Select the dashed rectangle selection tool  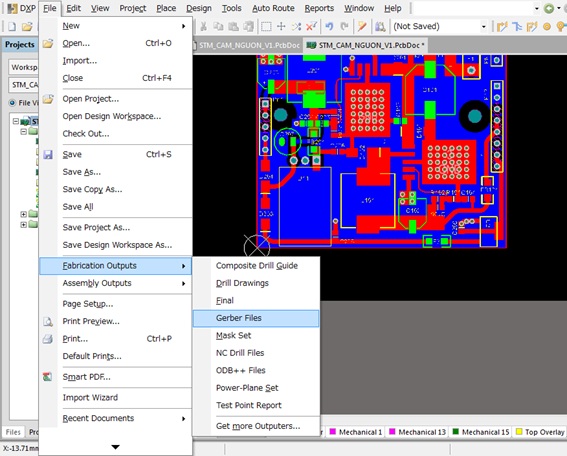tap(266, 26)
